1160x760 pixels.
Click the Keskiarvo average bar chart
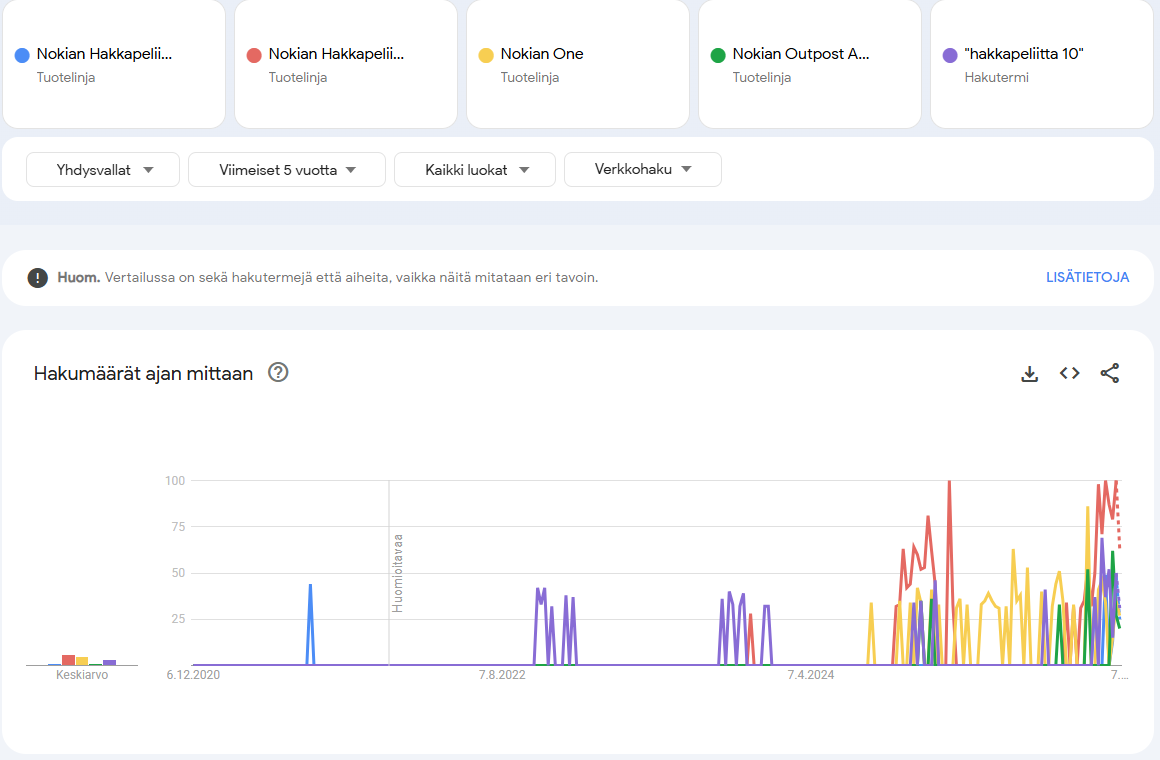[82, 660]
